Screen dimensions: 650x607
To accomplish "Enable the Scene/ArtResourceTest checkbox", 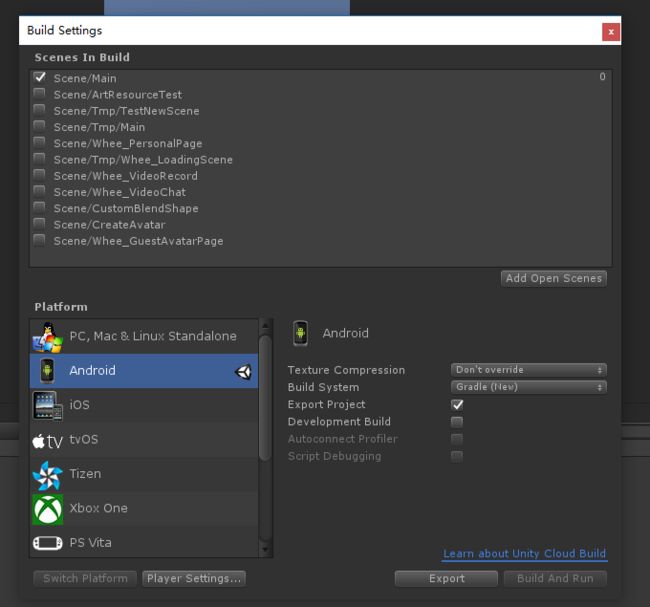I will point(39,93).
